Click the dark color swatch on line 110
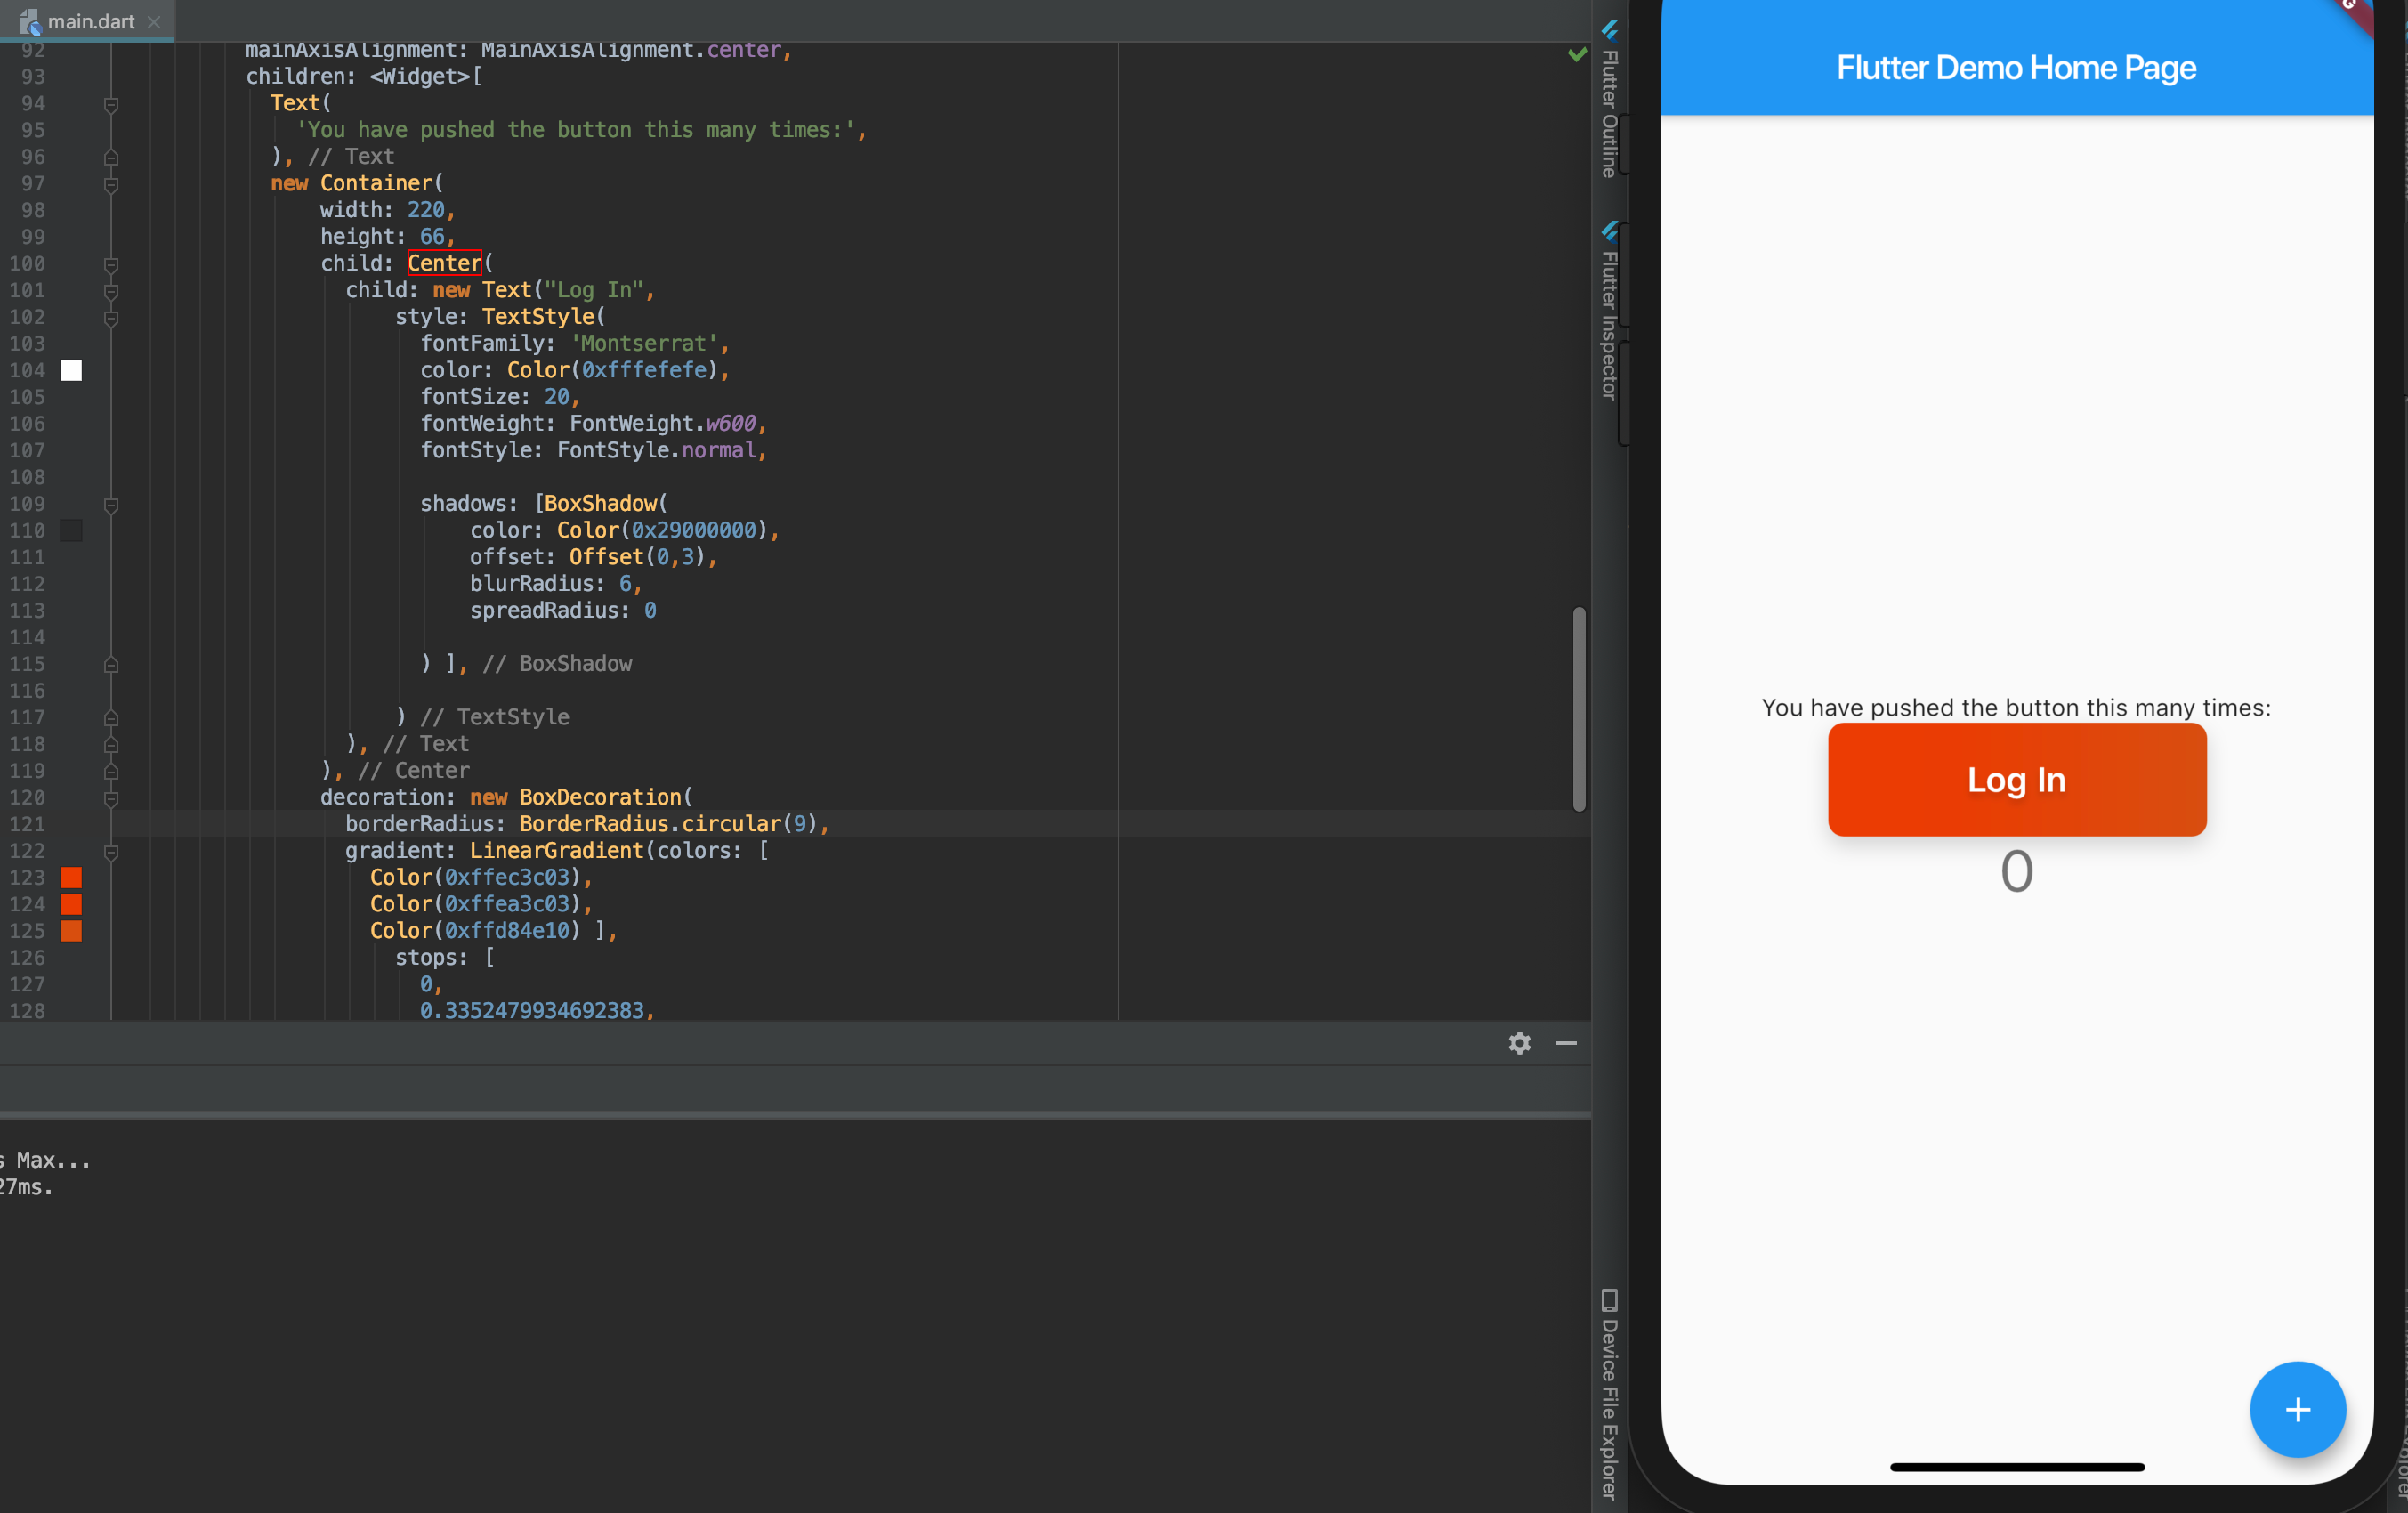 (x=71, y=530)
